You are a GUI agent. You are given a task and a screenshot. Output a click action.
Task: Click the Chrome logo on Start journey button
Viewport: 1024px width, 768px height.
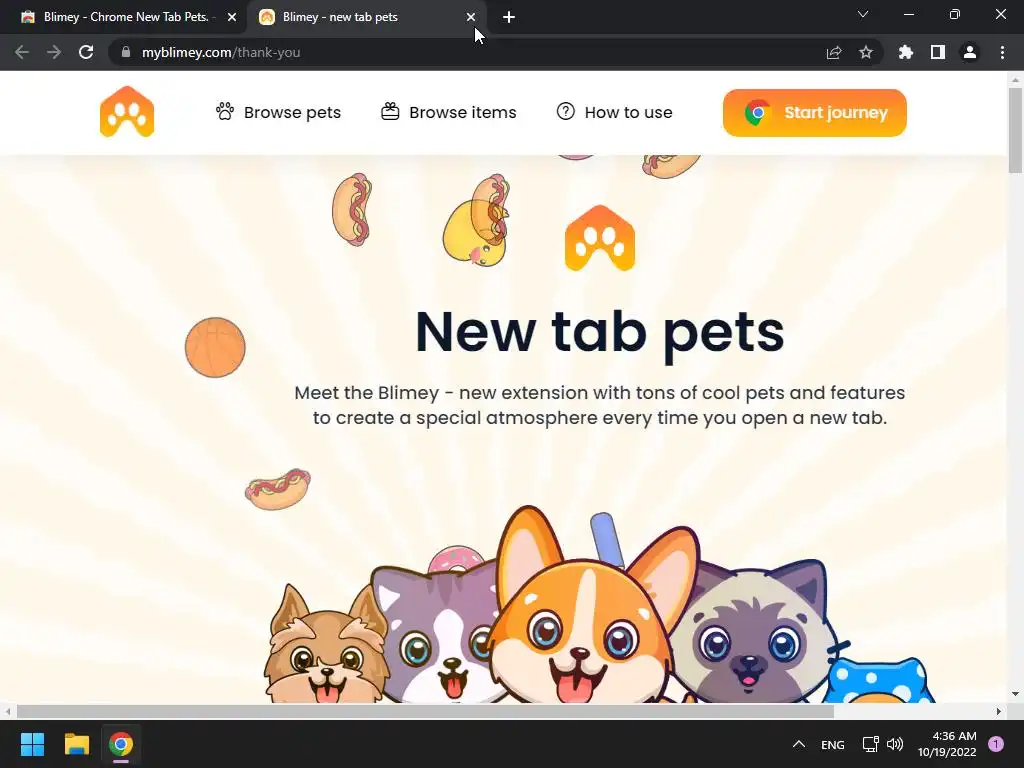758,113
